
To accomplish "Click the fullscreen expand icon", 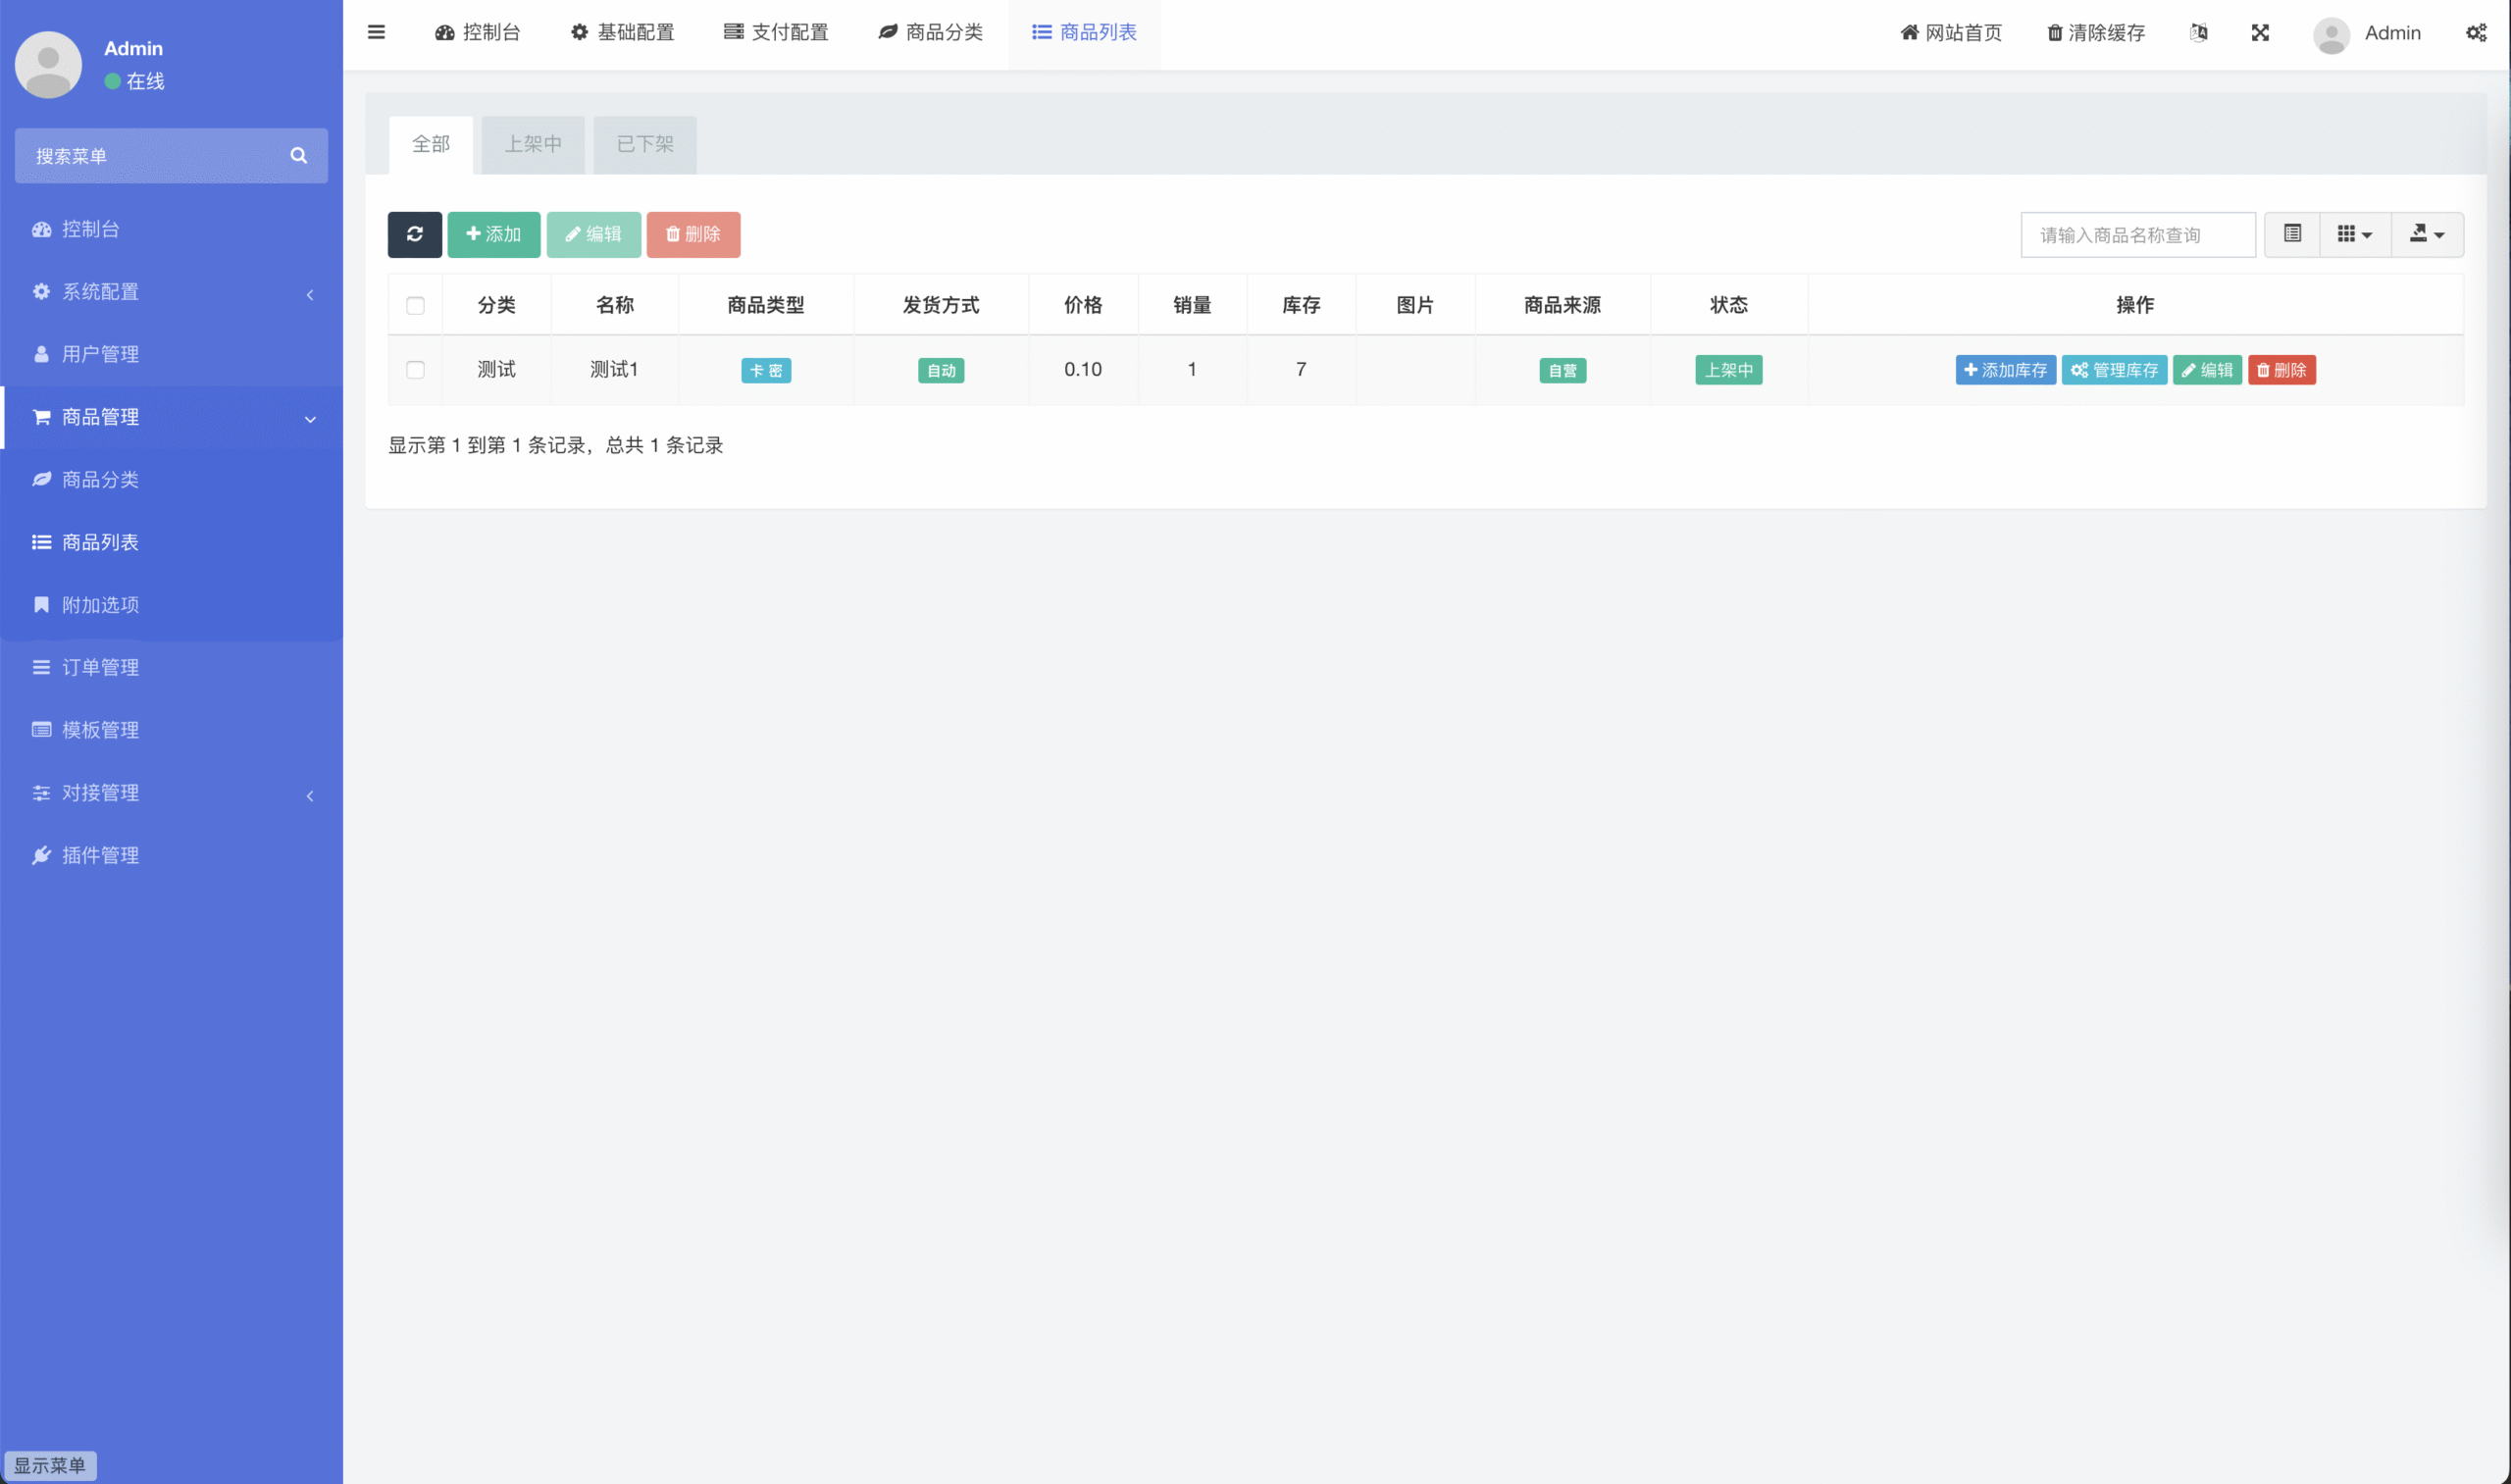I will (x=2260, y=33).
